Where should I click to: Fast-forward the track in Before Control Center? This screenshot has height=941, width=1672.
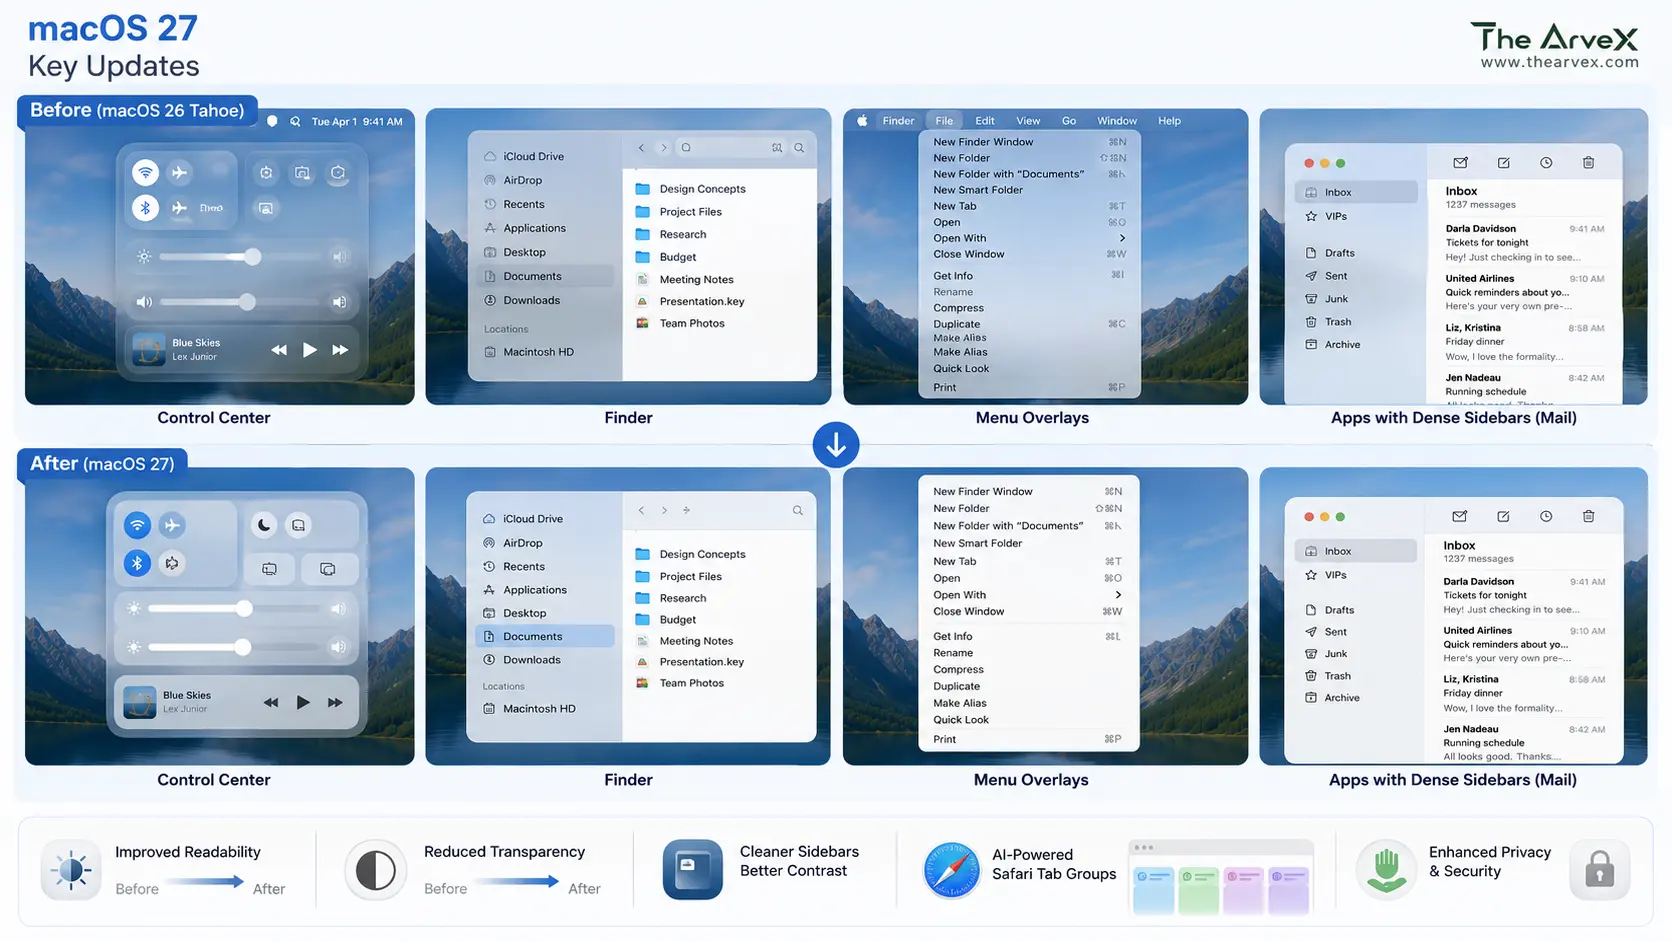coord(340,350)
